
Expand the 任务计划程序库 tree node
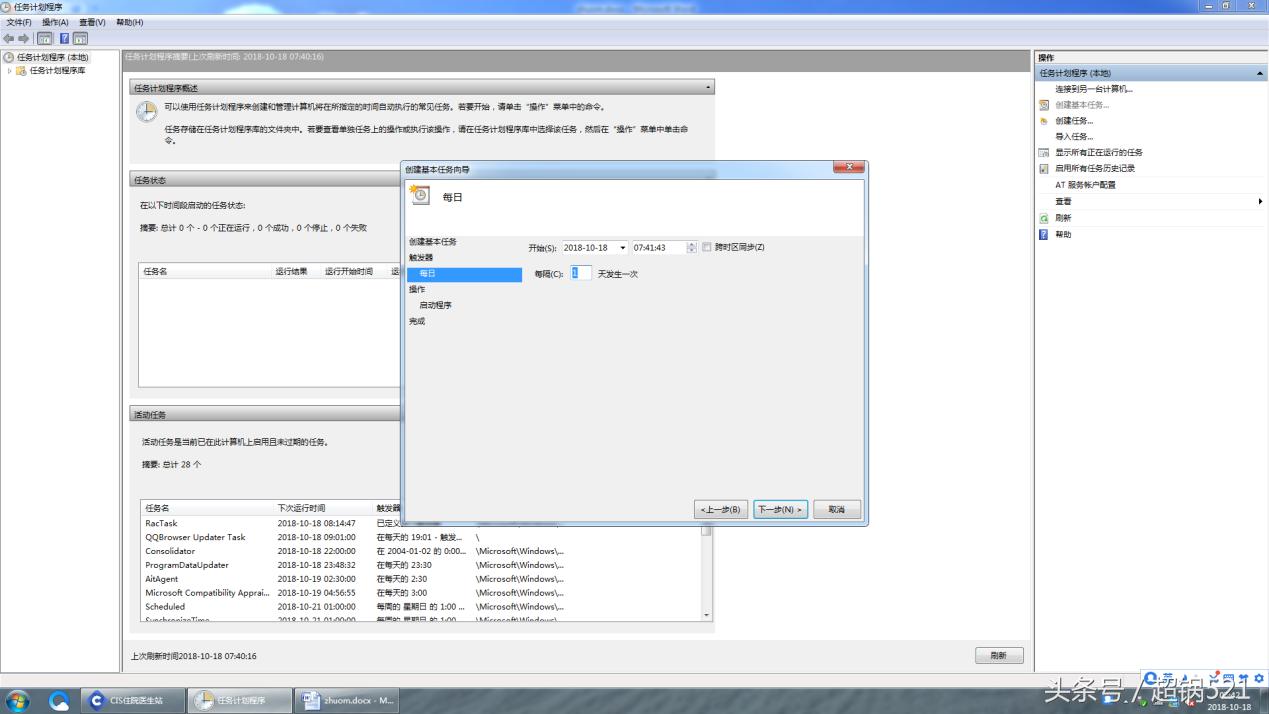[10, 71]
